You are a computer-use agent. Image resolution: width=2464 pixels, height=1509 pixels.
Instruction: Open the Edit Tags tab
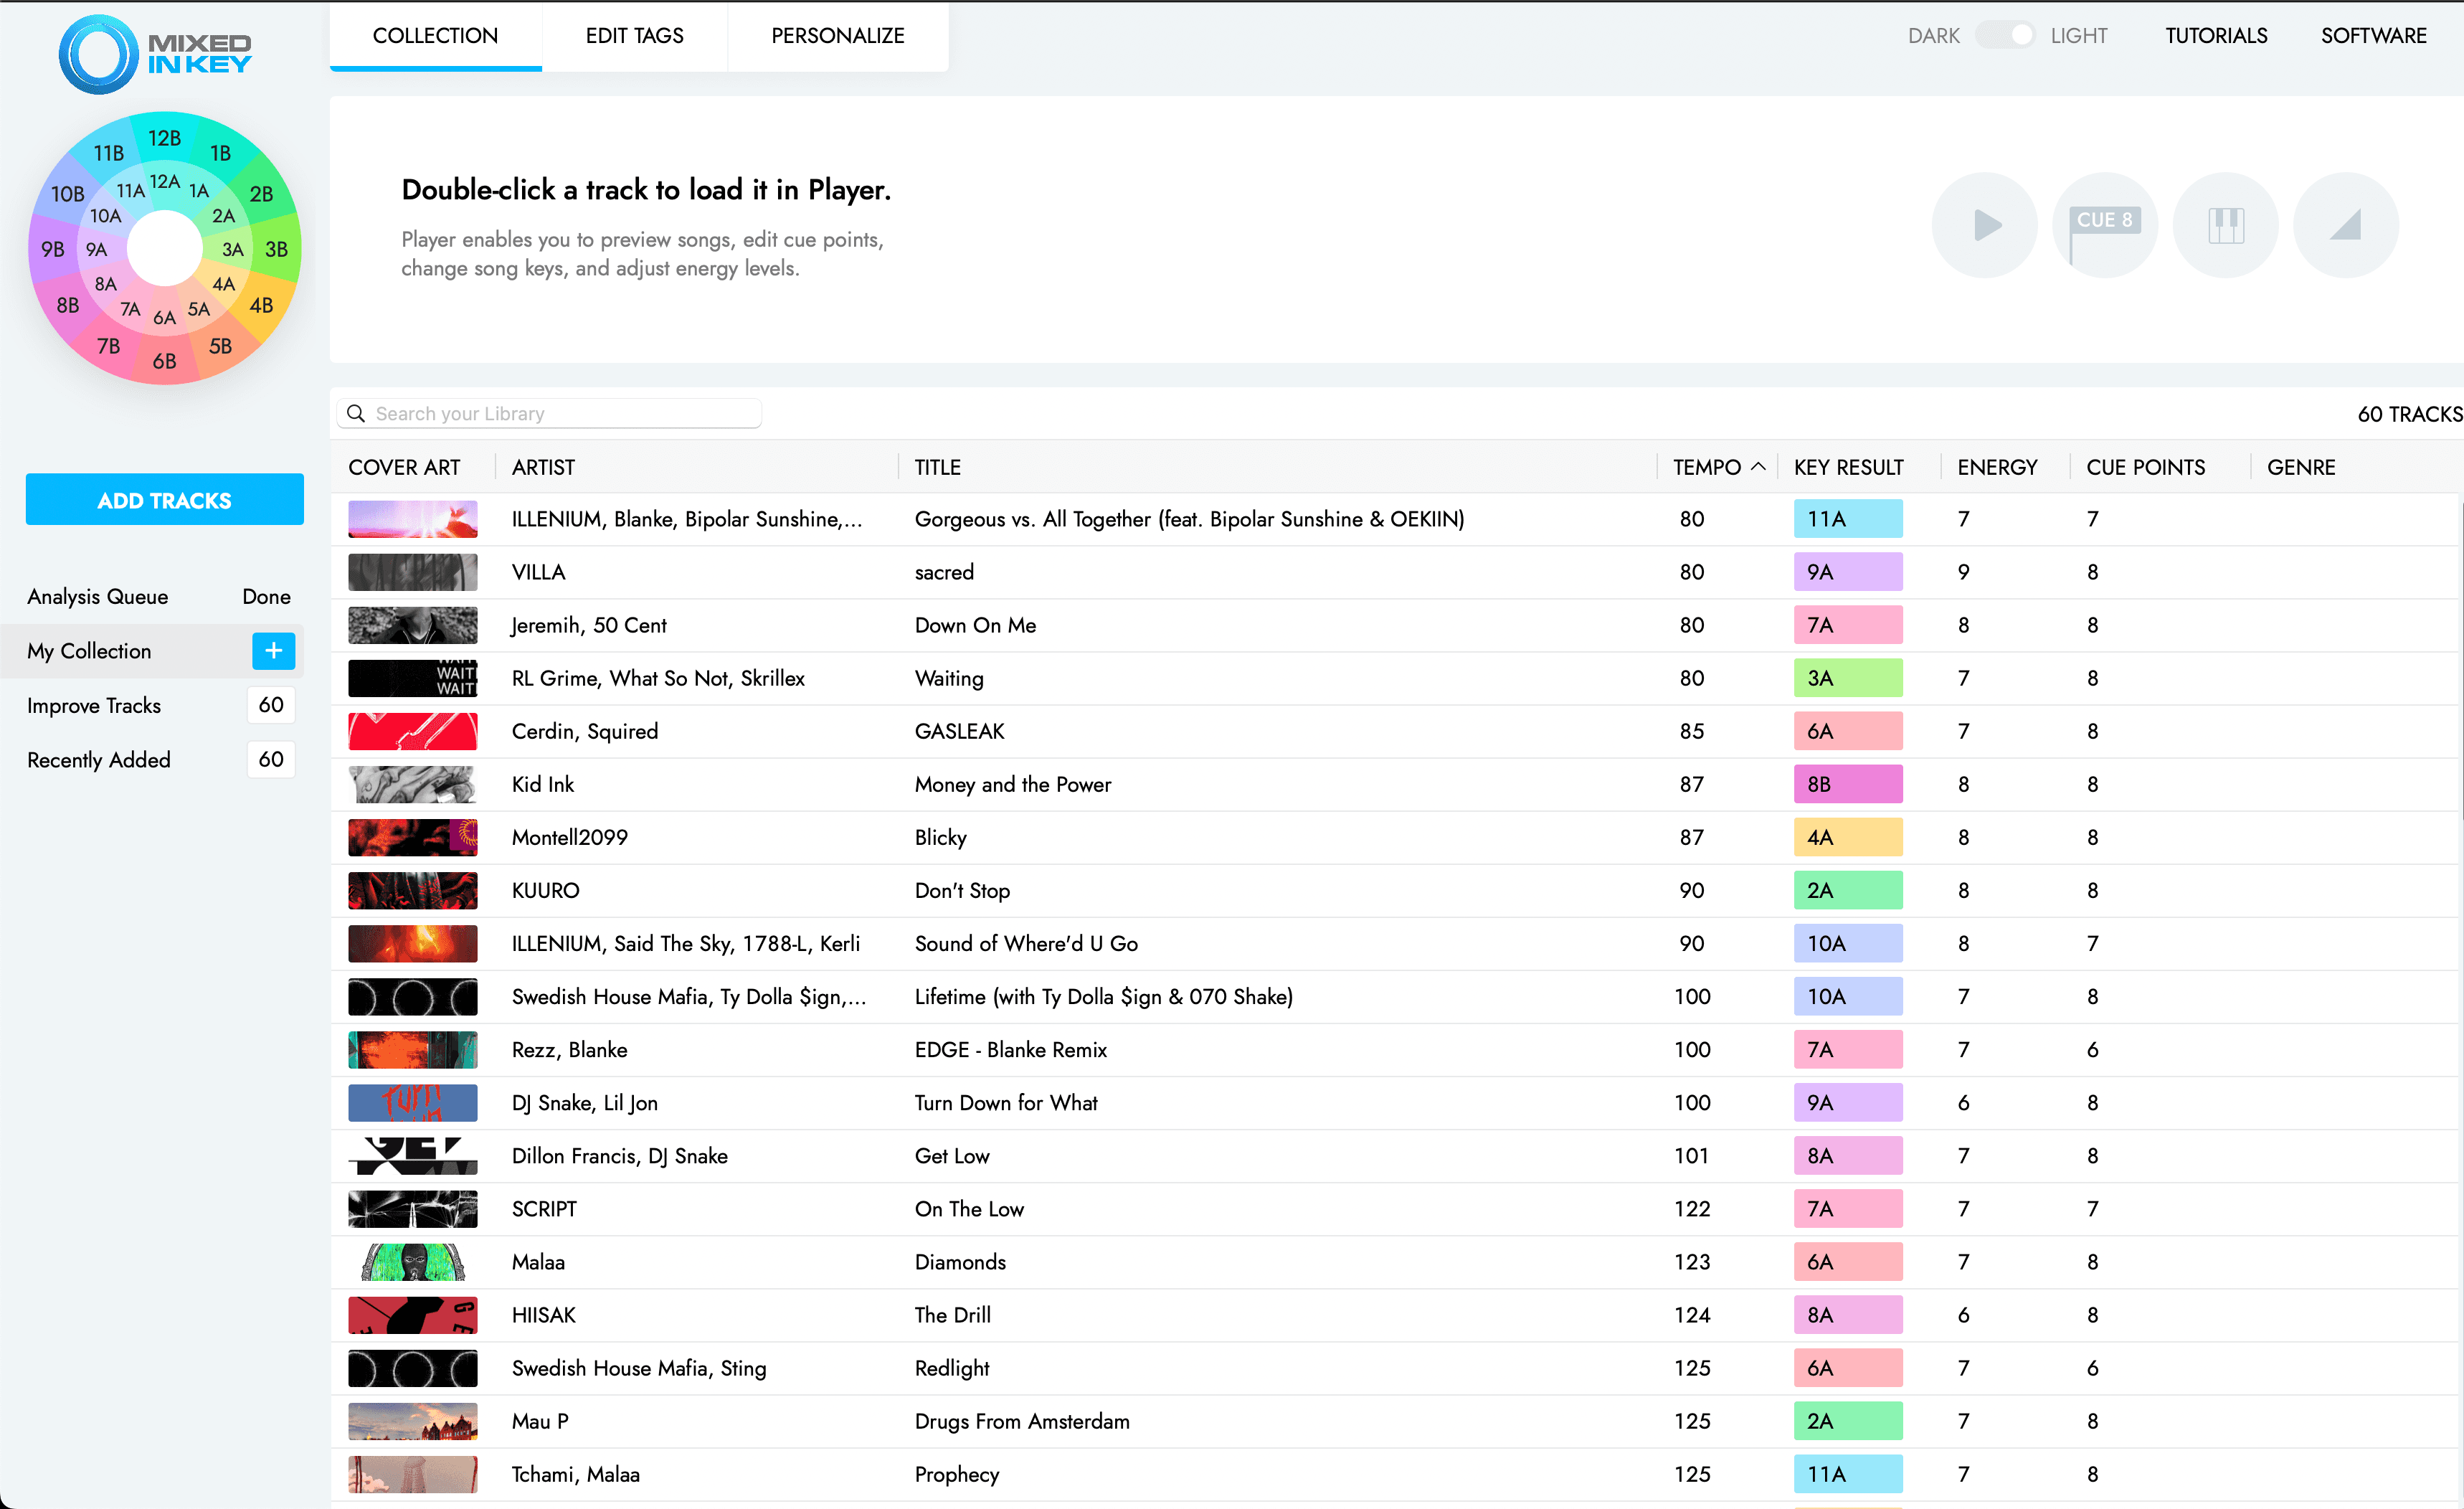click(x=634, y=36)
